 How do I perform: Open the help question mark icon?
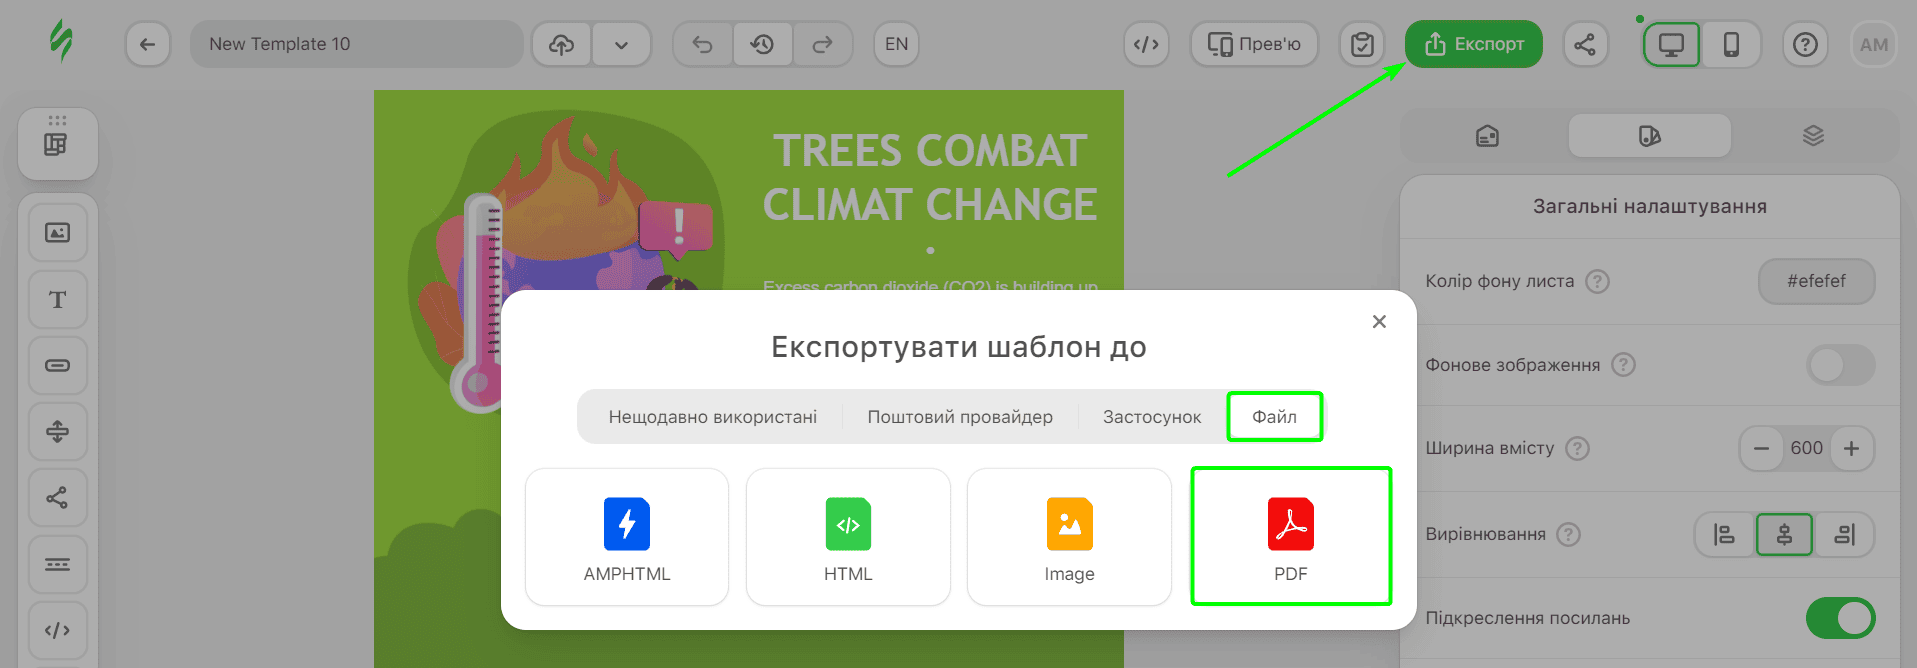coord(1805,44)
